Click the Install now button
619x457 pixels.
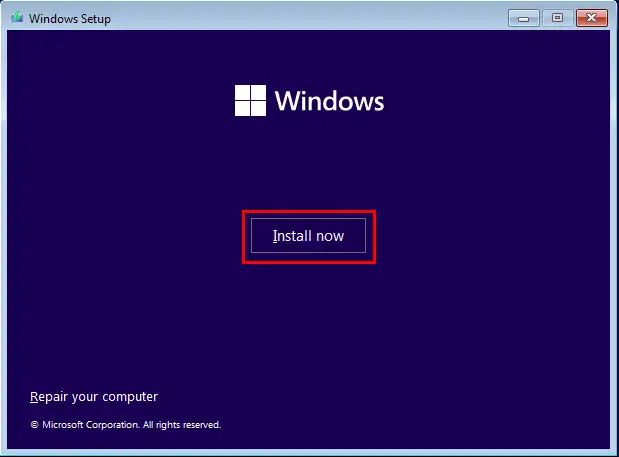point(308,236)
